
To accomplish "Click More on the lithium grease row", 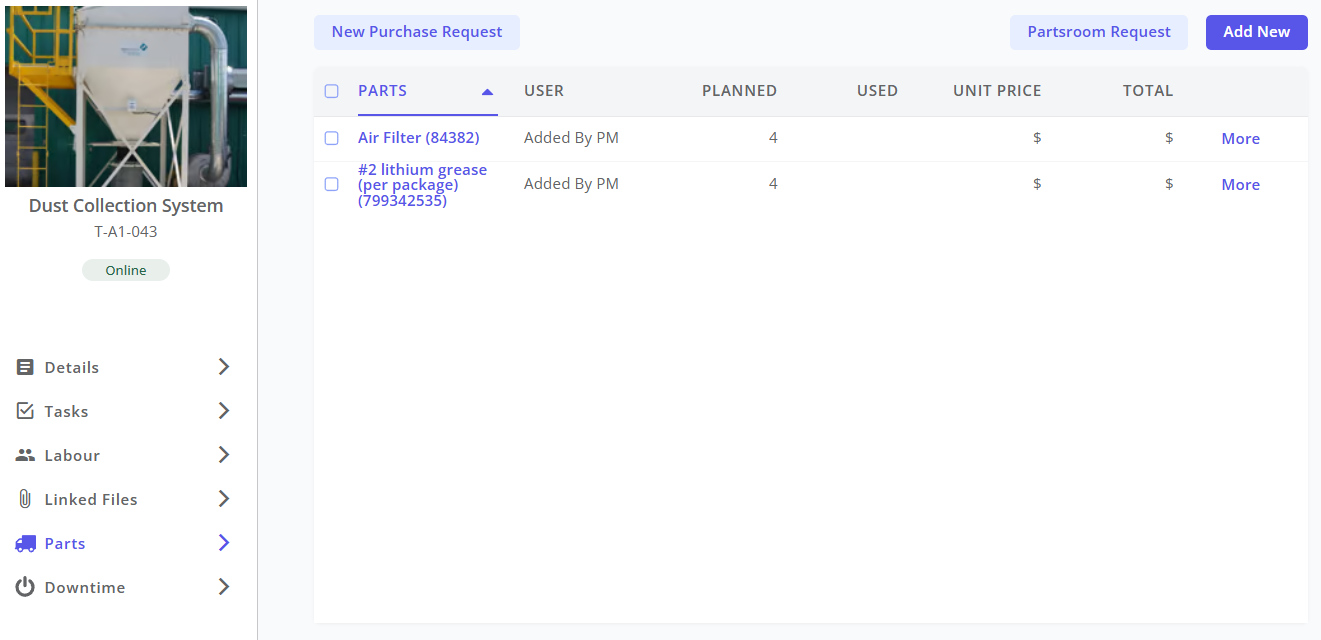I will 1240,185.
